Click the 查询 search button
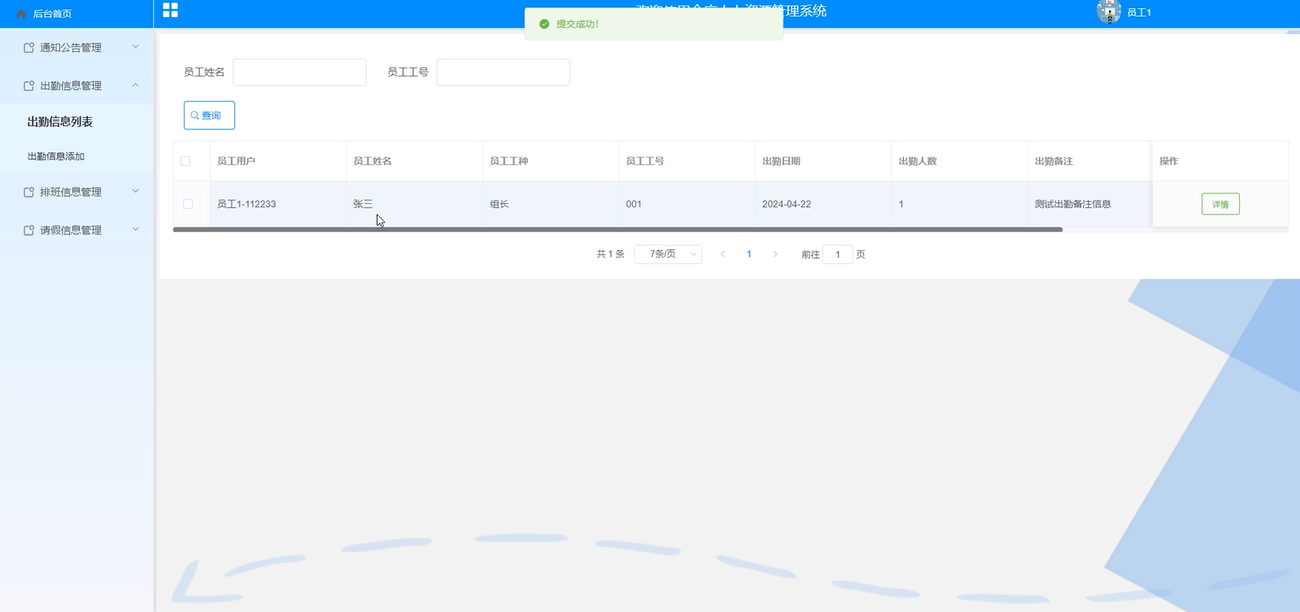The height and width of the screenshot is (612, 1300). click(x=209, y=115)
